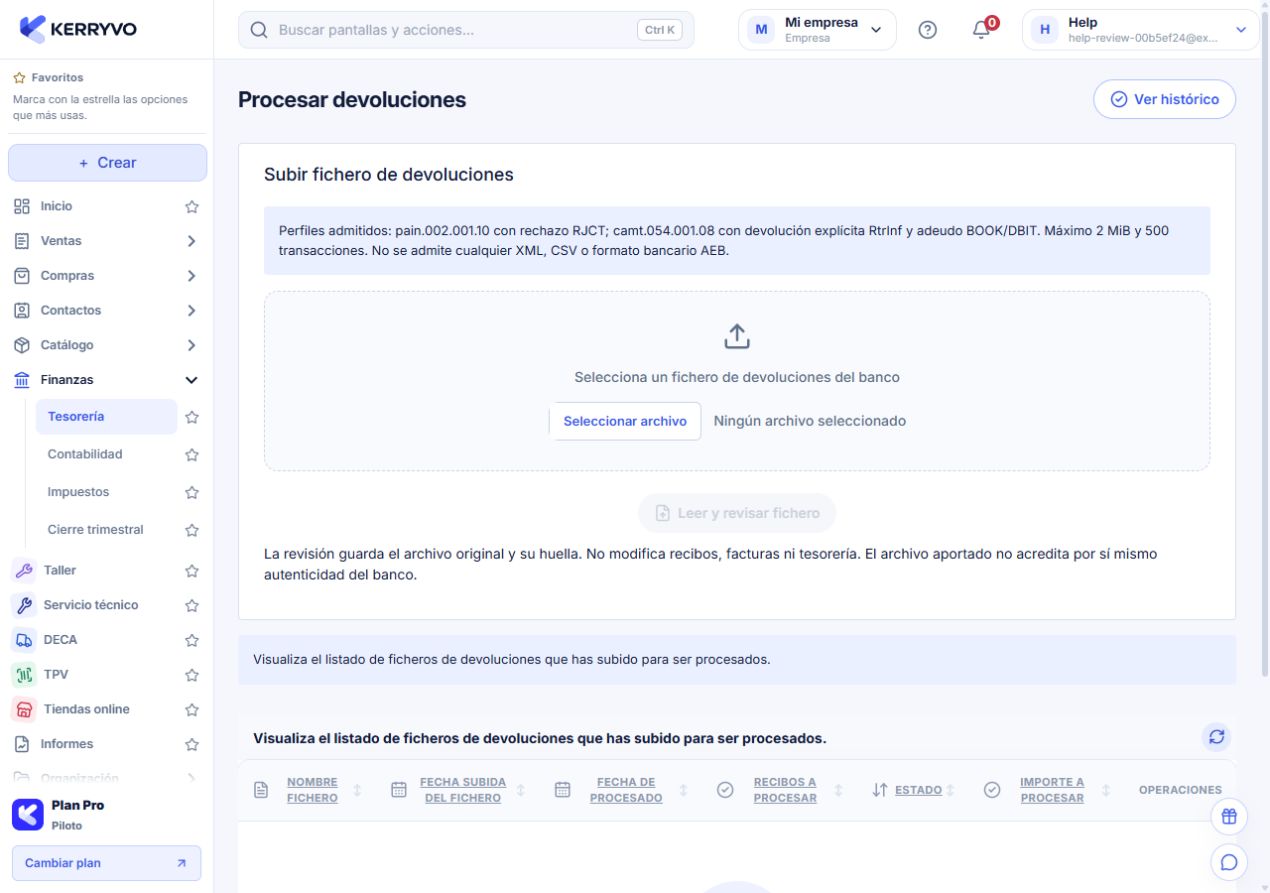Viewport: 1270px width, 893px height.
Task: Sort by Importe a procesar header
Action: (x=1052, y=790)
